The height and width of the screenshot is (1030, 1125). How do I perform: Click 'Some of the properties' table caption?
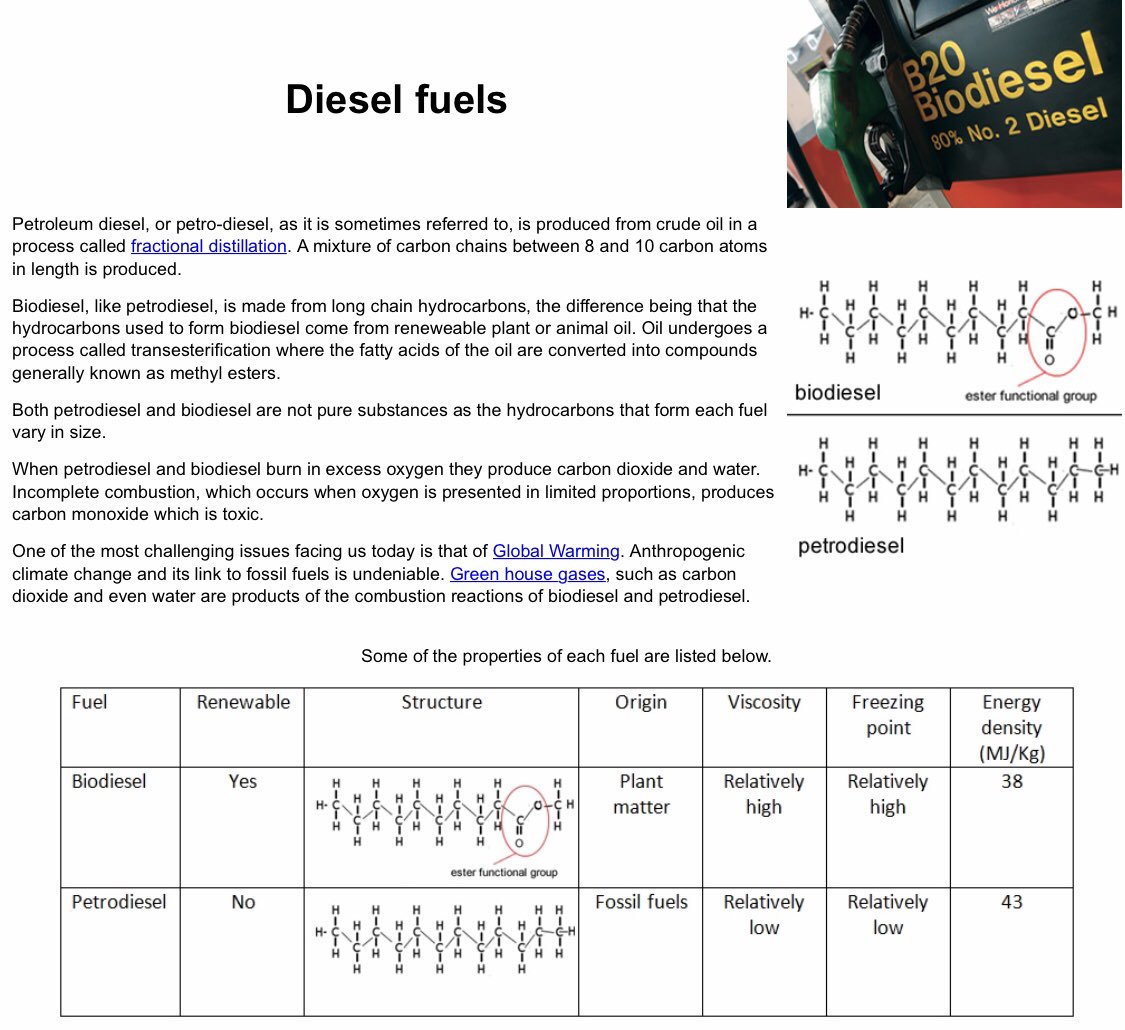pos(566,656)
